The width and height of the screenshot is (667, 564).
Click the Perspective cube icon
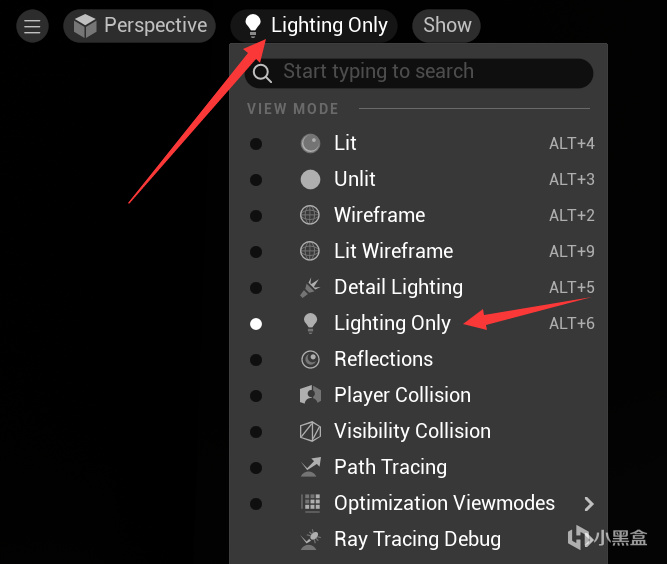point(85,26)
